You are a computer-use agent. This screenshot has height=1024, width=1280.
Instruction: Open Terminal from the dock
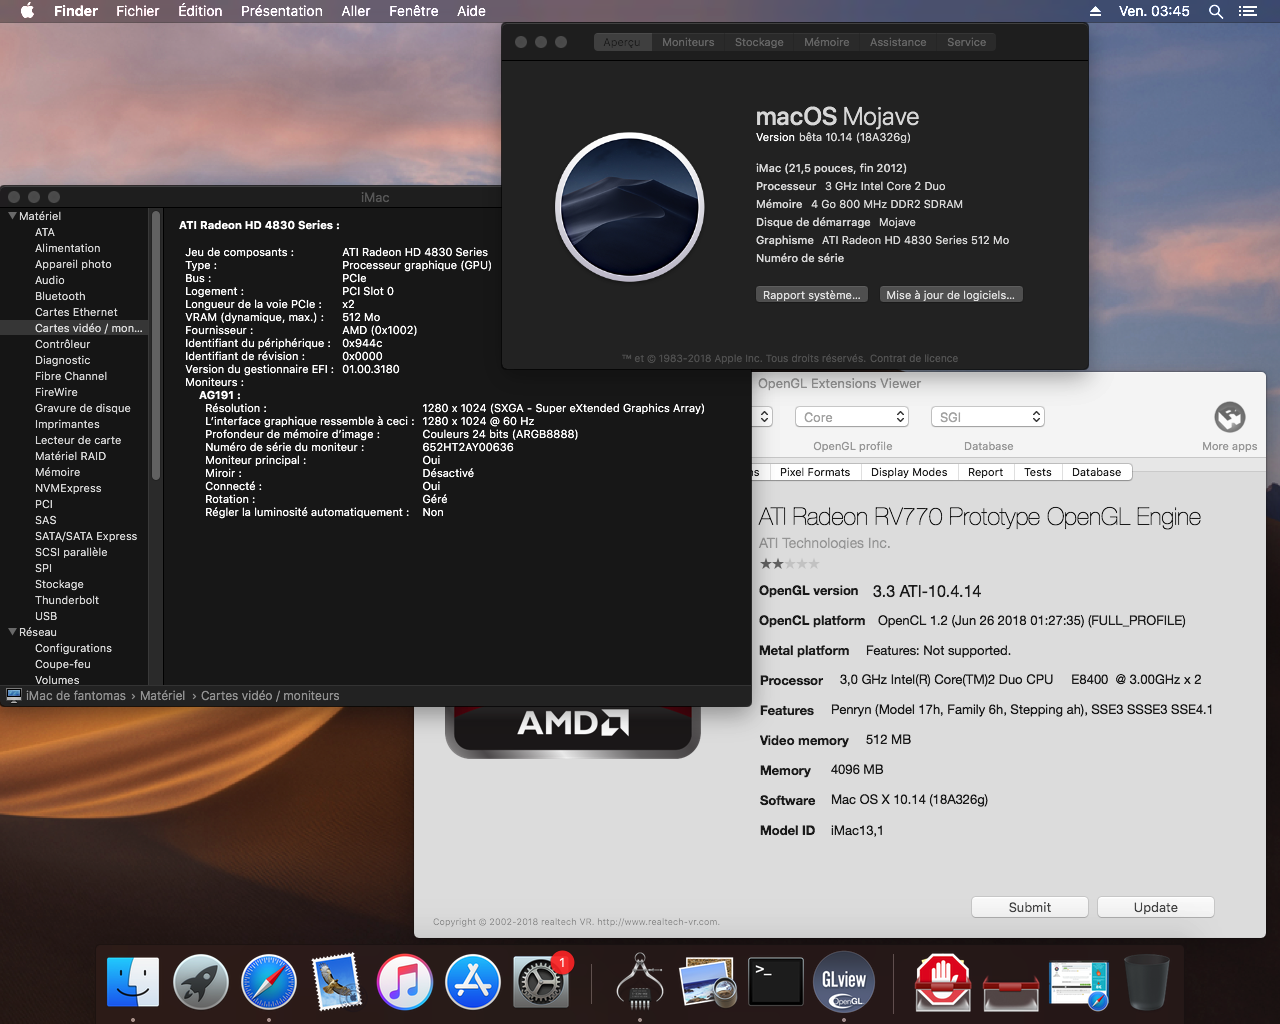[x=776, y=982]
